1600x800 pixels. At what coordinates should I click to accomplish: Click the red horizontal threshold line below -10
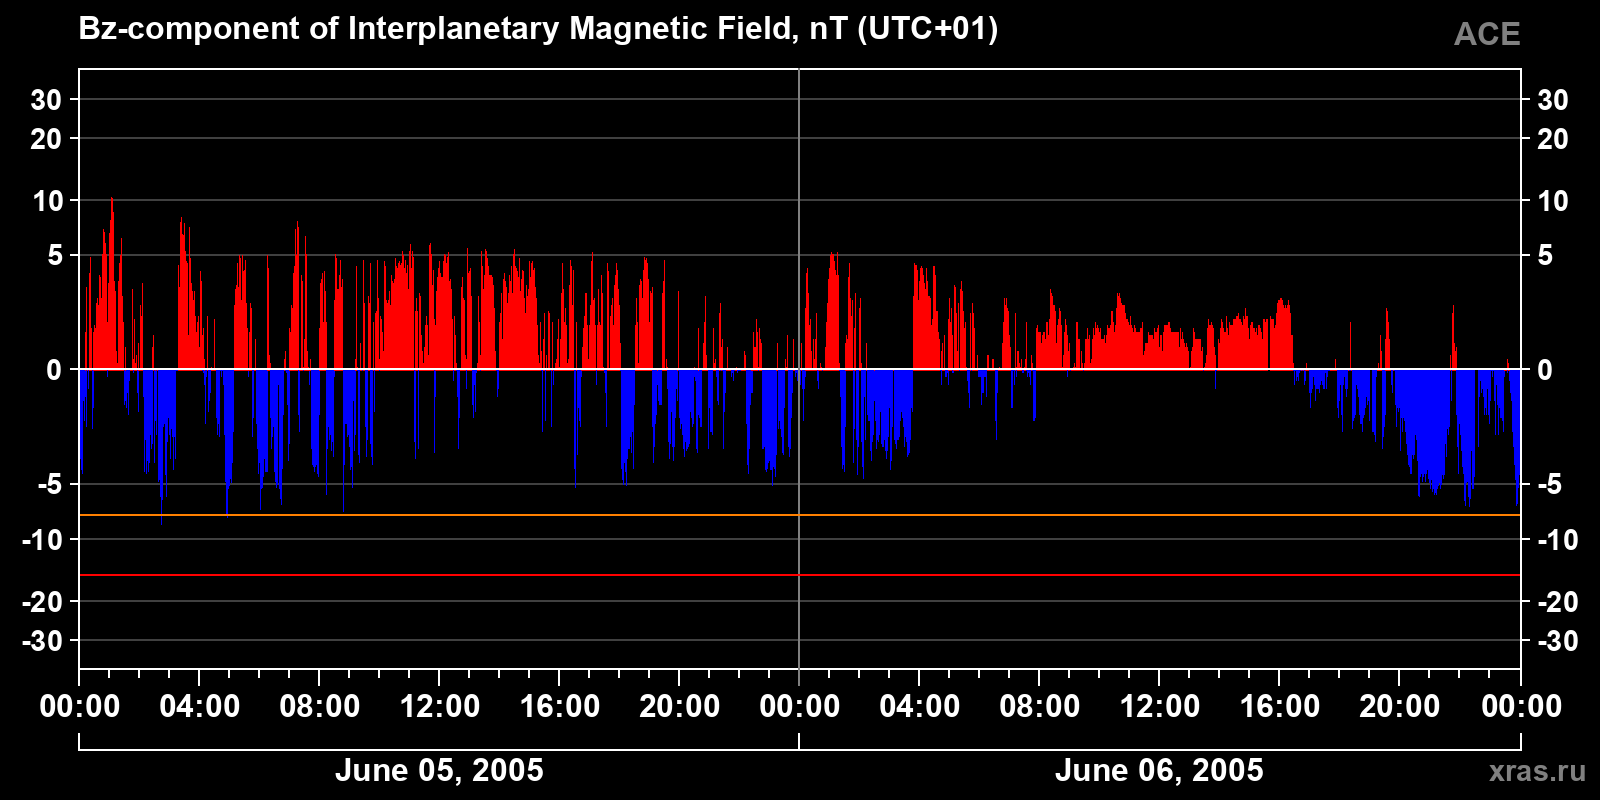800,575
